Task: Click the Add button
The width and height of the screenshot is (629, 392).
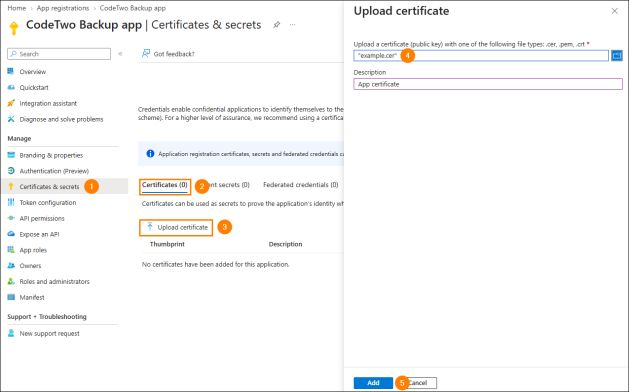Action: pos(373,383)
